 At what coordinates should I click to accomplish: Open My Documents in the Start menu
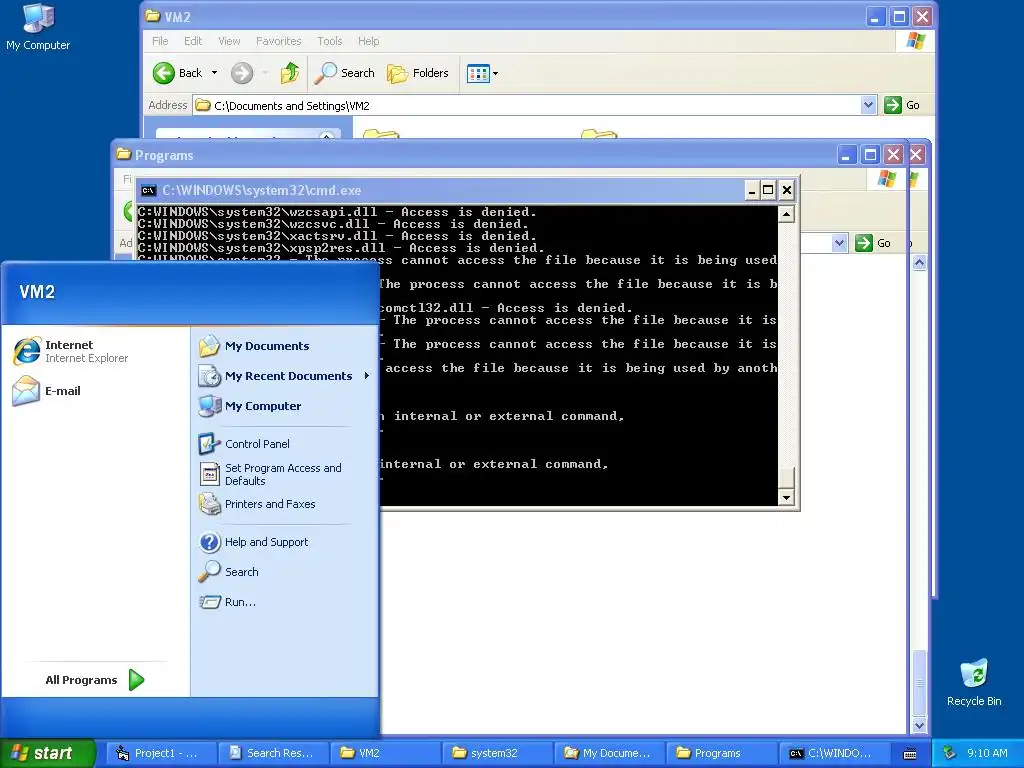254,346
